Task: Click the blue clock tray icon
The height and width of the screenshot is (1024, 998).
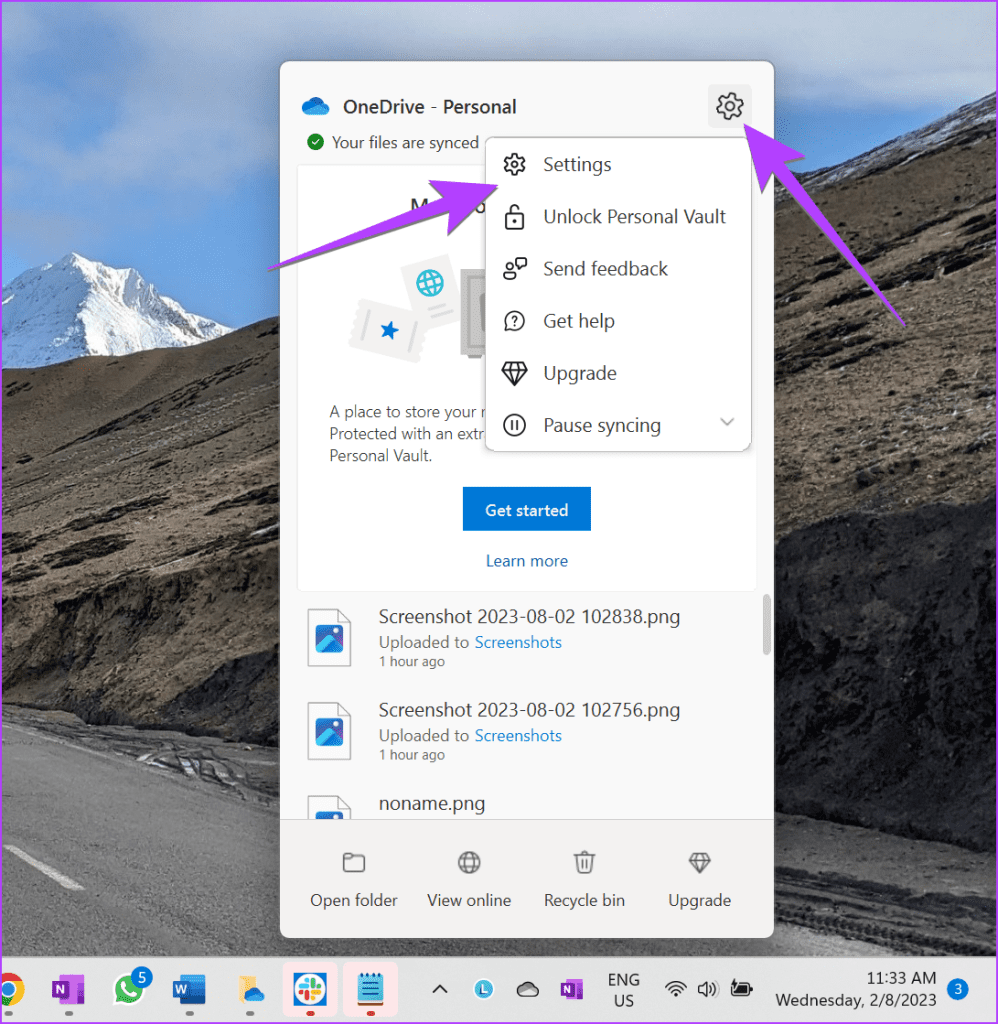Action: click(483, 989)
